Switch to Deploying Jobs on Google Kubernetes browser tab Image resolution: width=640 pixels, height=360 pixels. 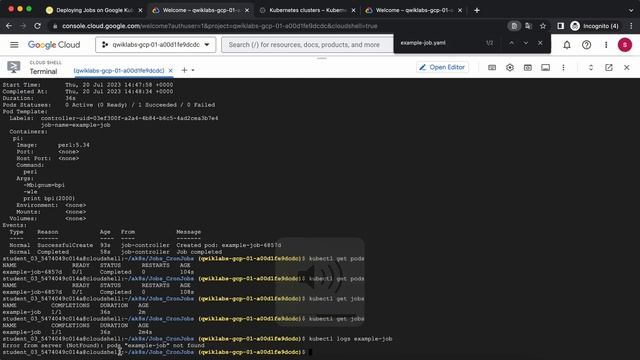pyautogui.click(x=95, y=10)
